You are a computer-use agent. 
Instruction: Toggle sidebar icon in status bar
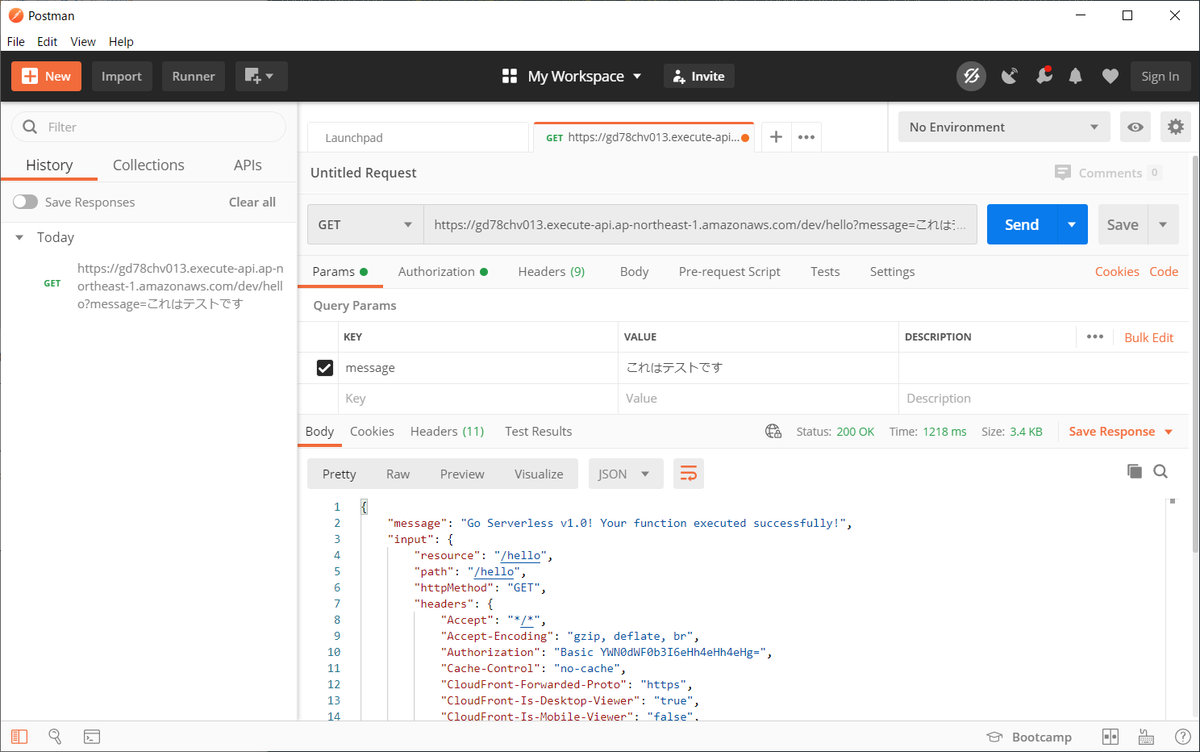[20, 737]
